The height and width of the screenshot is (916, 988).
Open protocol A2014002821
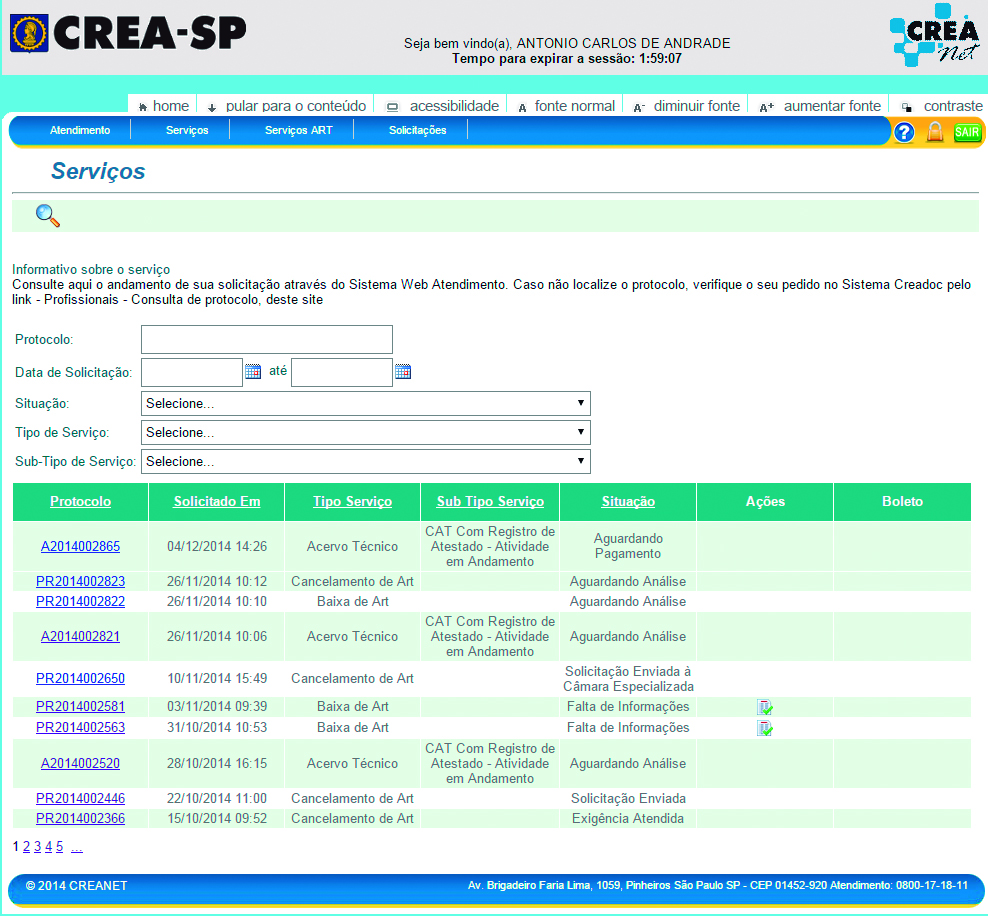pyautogui.click(x=80, y=636)
